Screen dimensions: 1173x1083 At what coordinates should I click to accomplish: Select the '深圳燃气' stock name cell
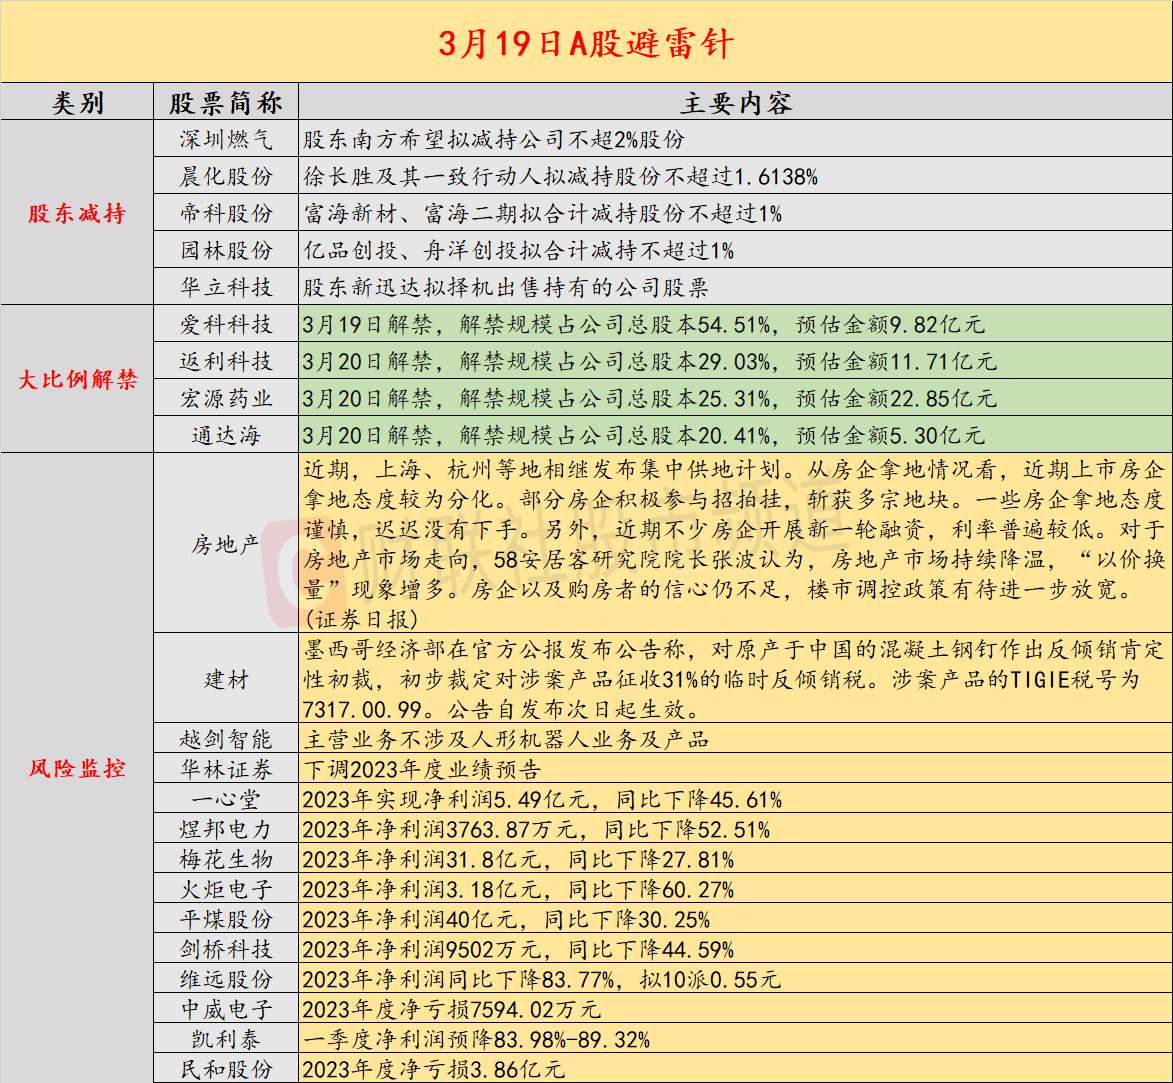tap(226, 140)
